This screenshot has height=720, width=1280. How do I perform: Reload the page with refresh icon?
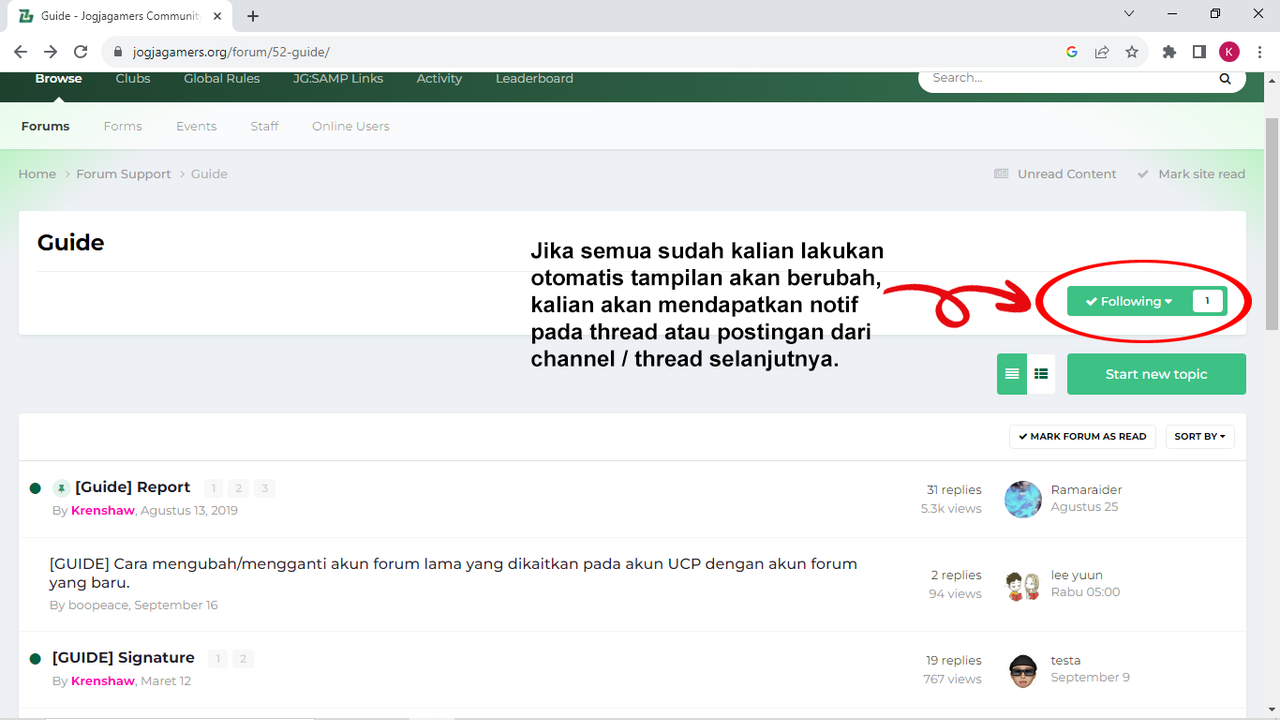81,52
